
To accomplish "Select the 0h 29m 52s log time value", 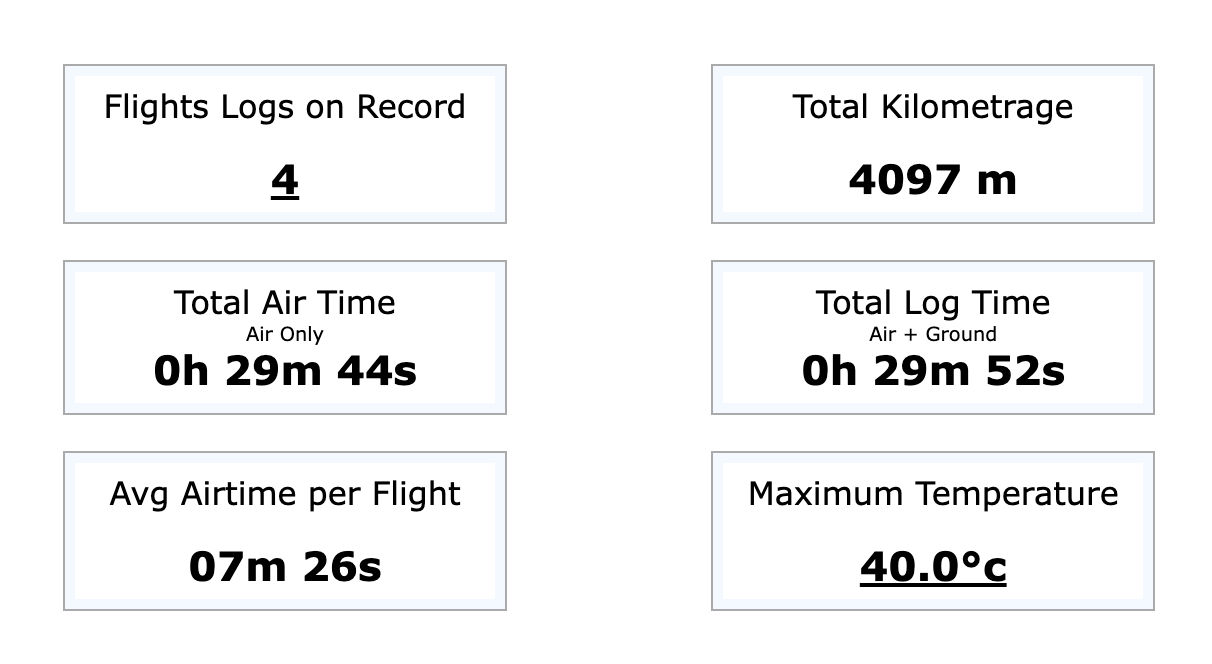I will click(933, 371).
